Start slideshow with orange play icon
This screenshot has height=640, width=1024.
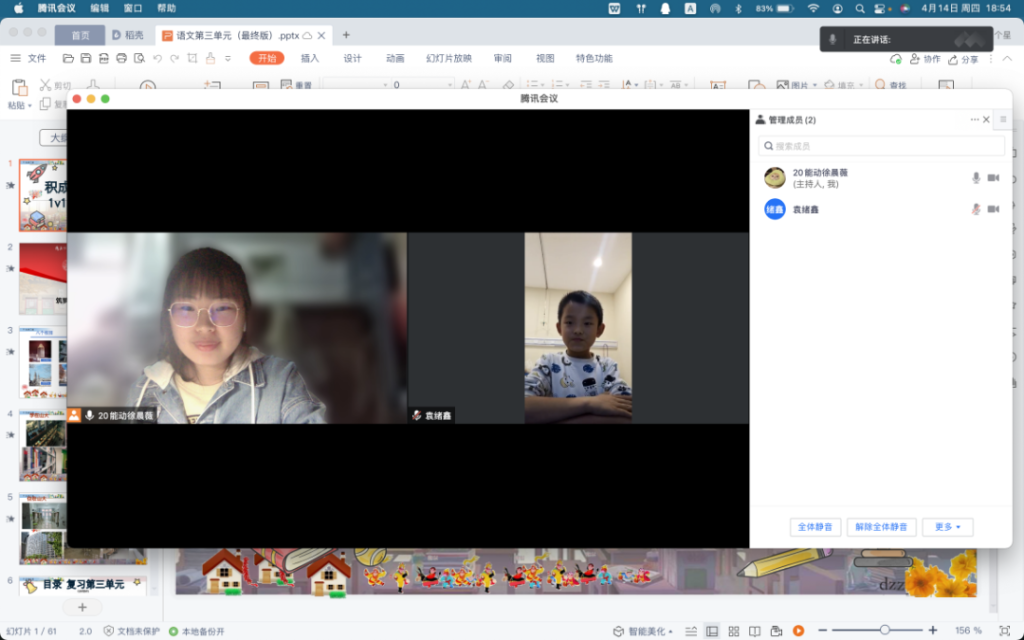(798, 631)
